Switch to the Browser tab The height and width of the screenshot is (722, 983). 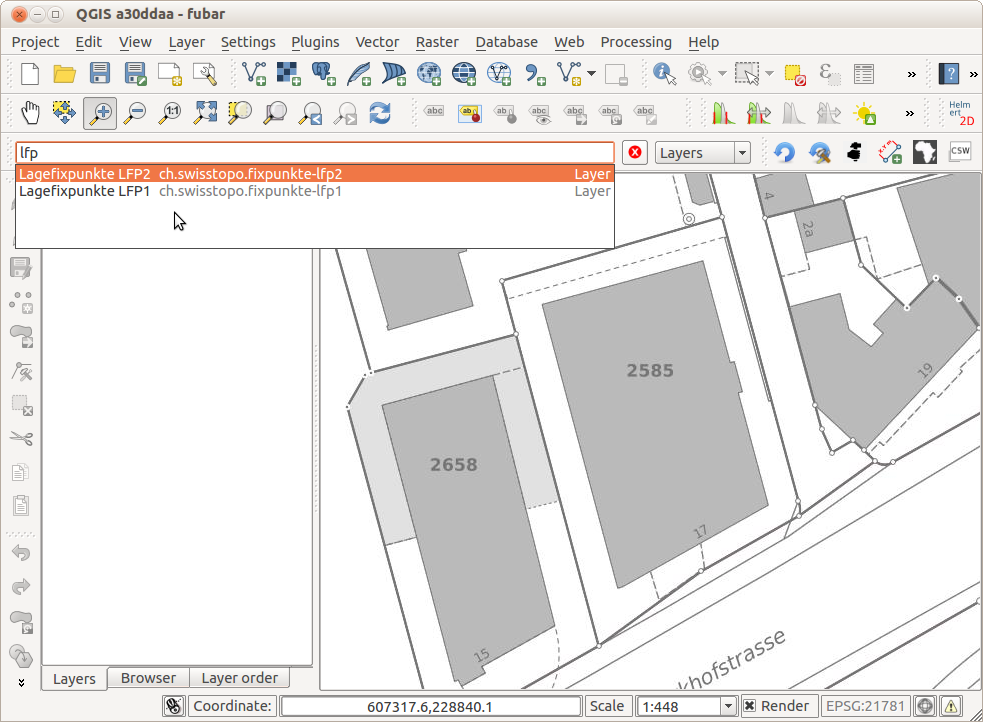[x=148, y=678]
